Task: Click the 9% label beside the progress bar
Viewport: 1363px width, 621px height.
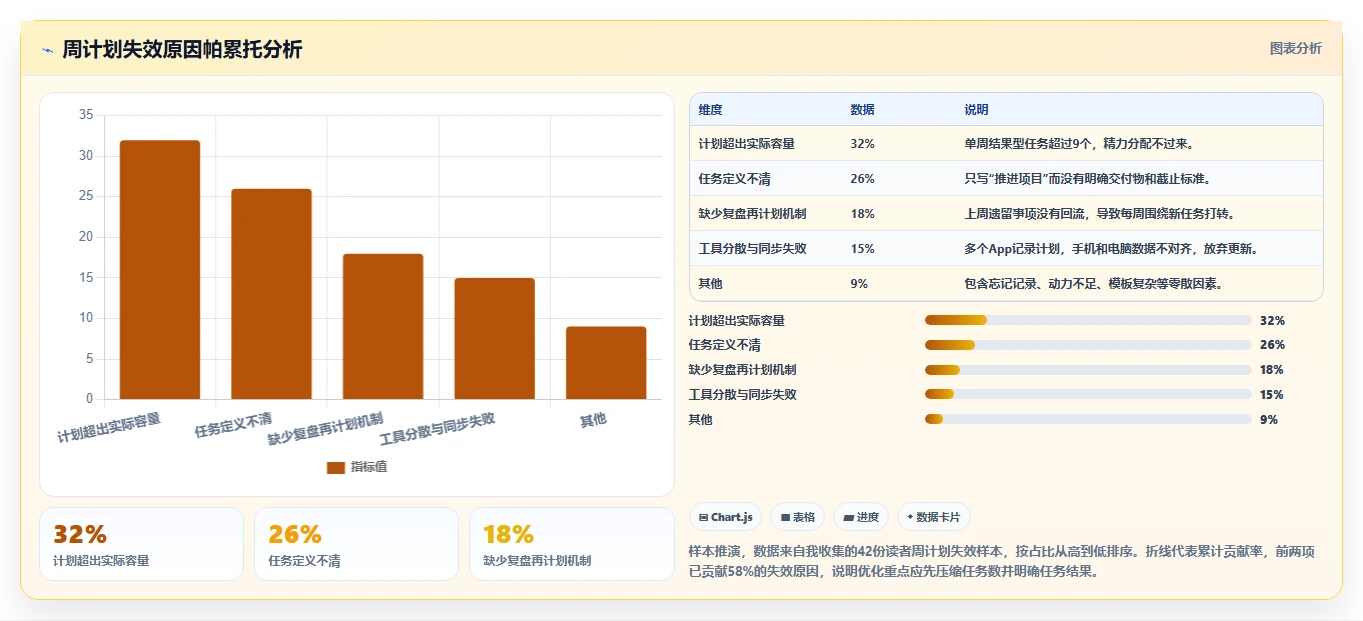Action: coord(1269,420)
